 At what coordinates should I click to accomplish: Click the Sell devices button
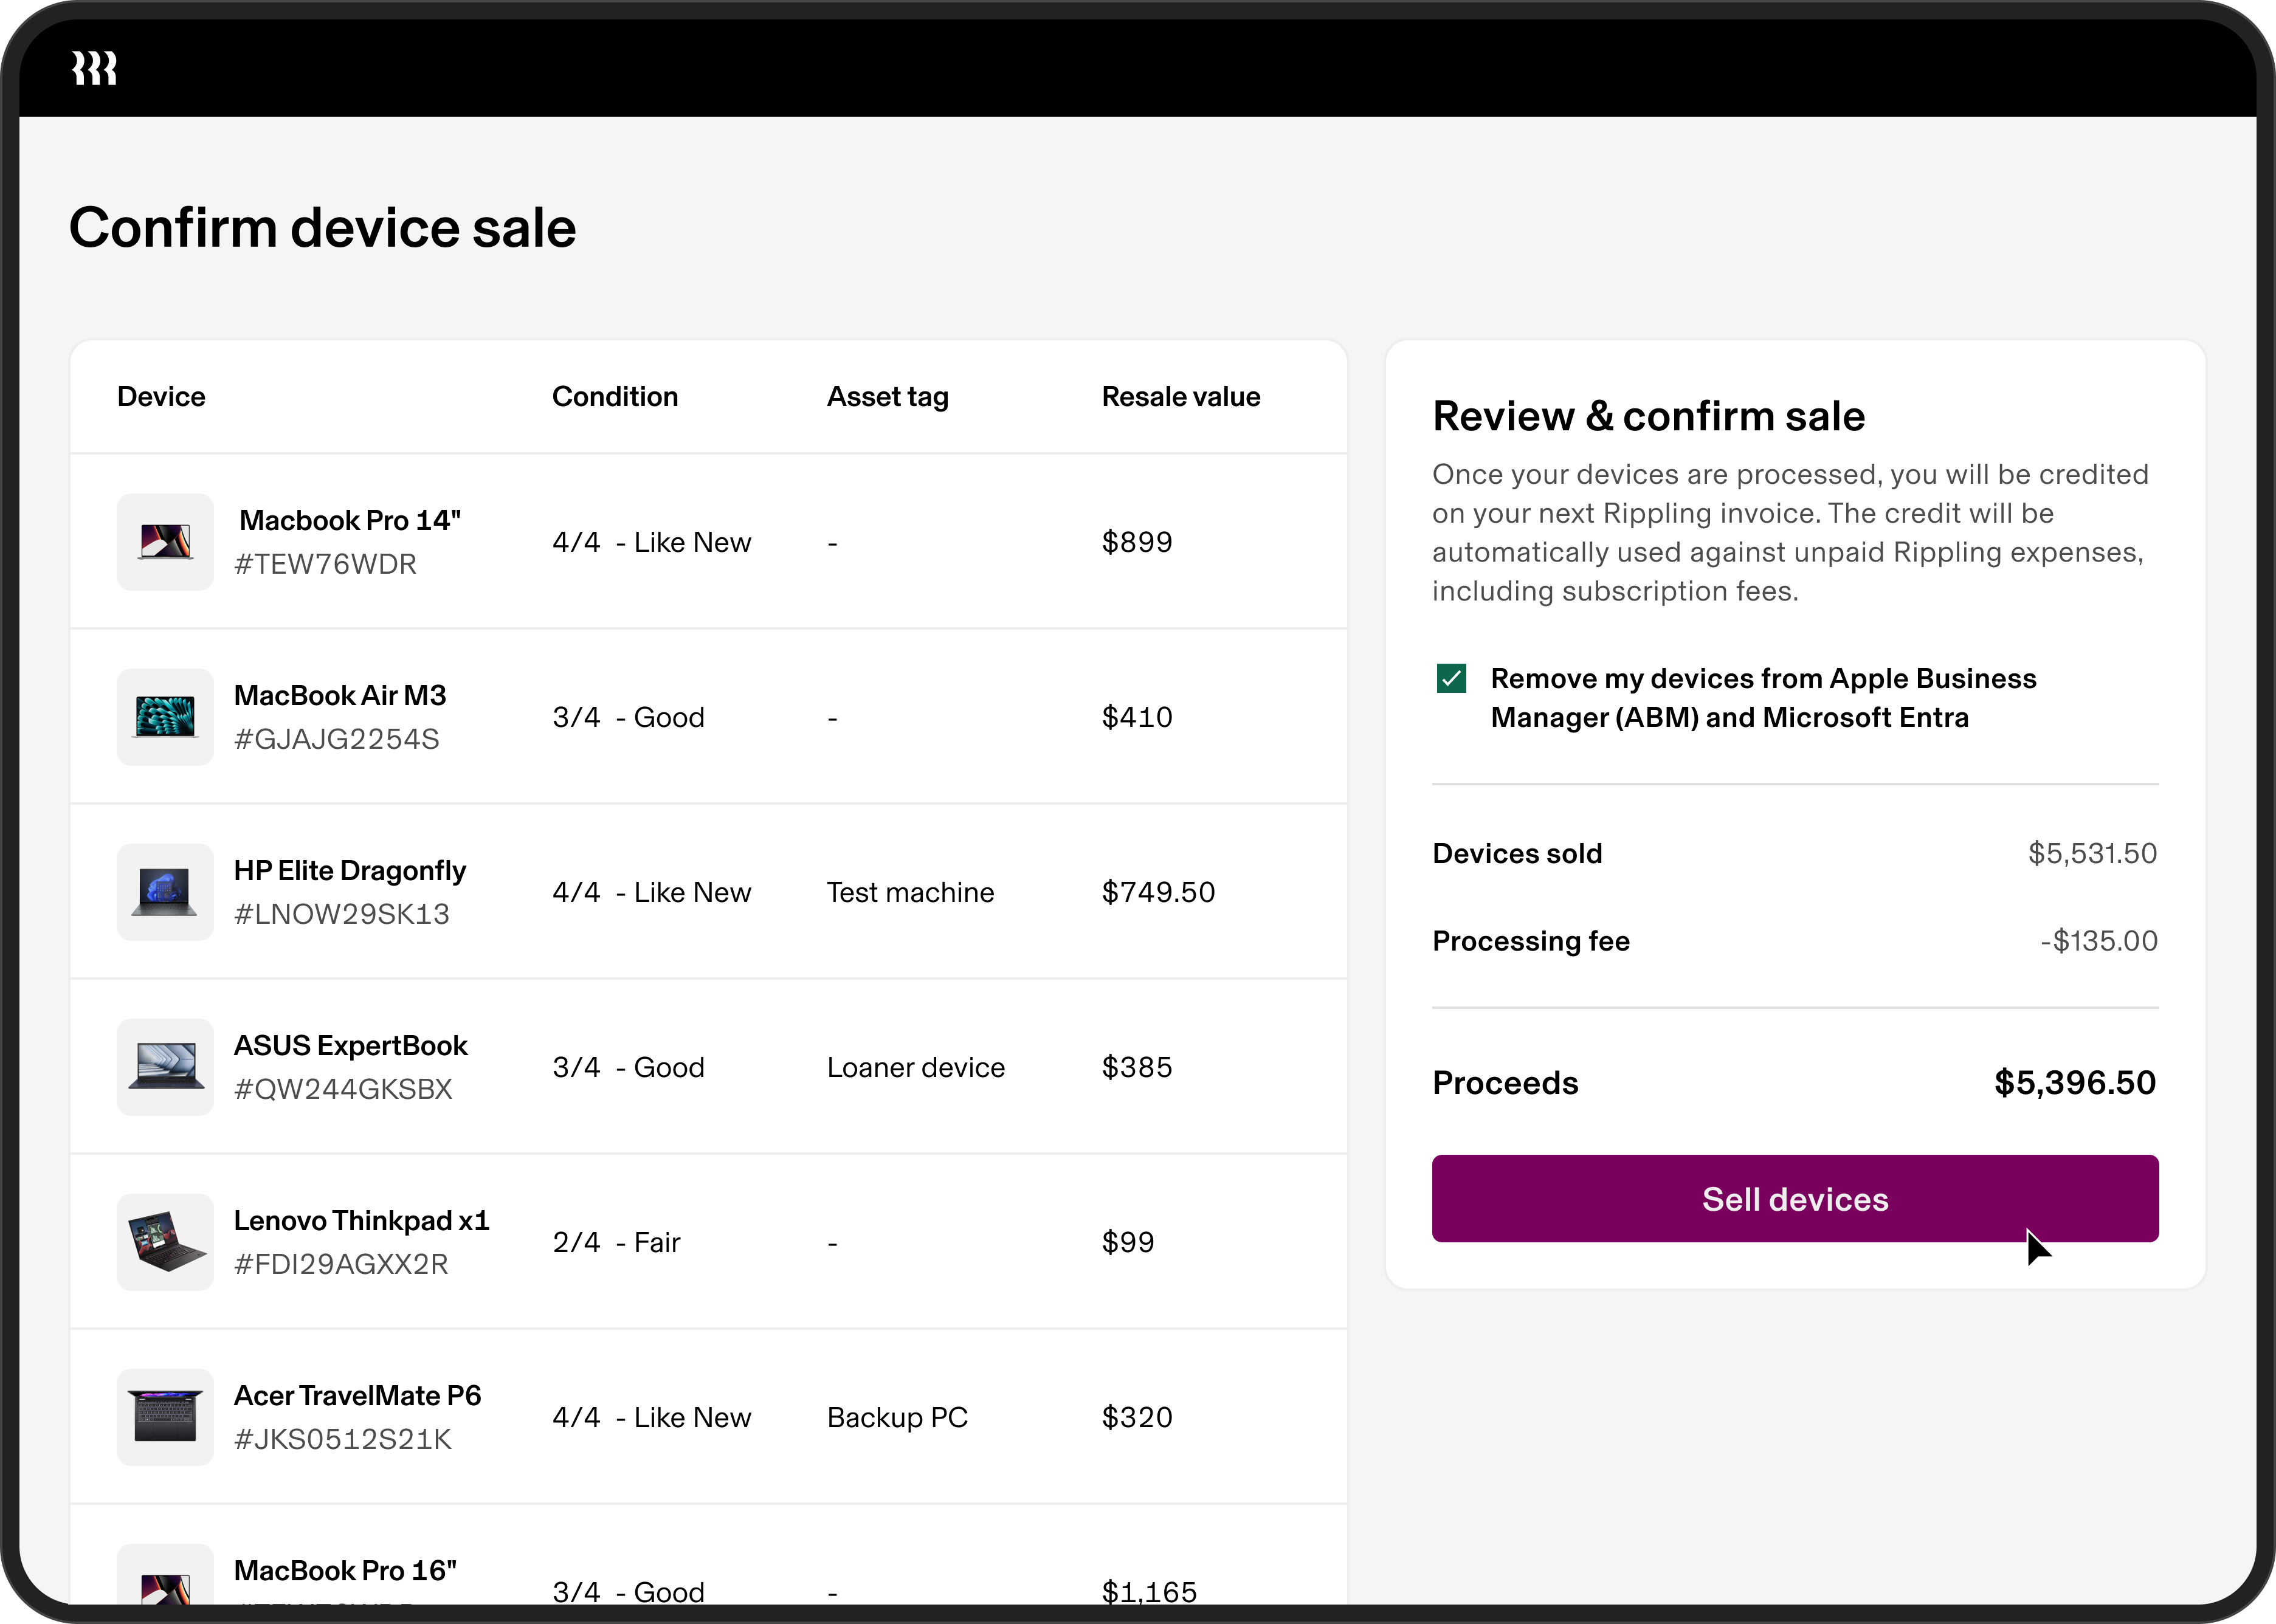click(x=1795, y=1198)
